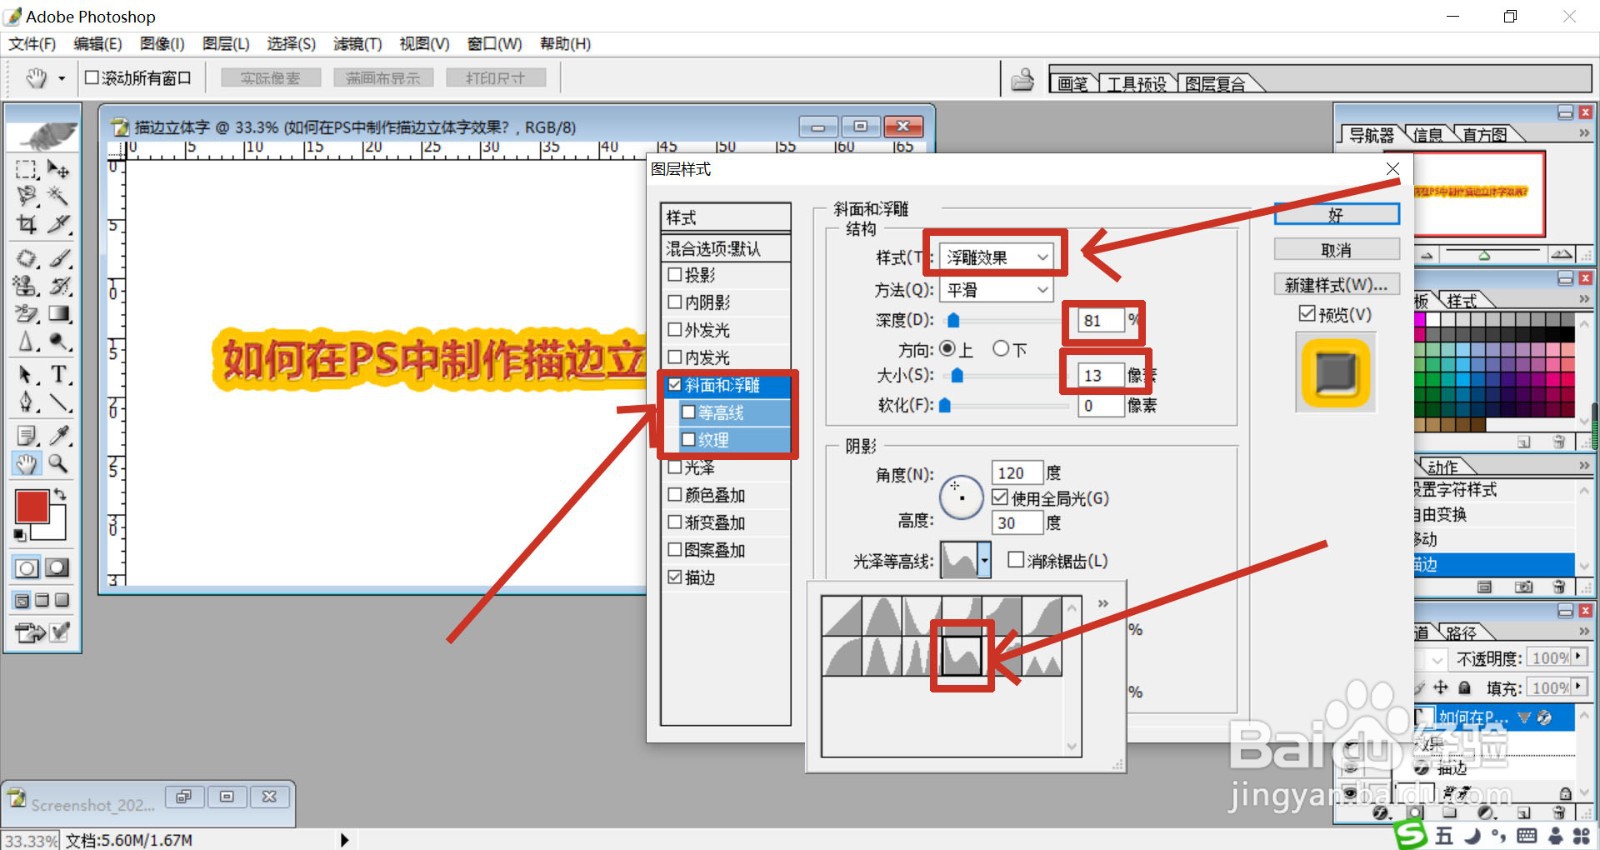Enable the 外发光 checkbox
This screenshot has height=850, width=1600.
675,329
